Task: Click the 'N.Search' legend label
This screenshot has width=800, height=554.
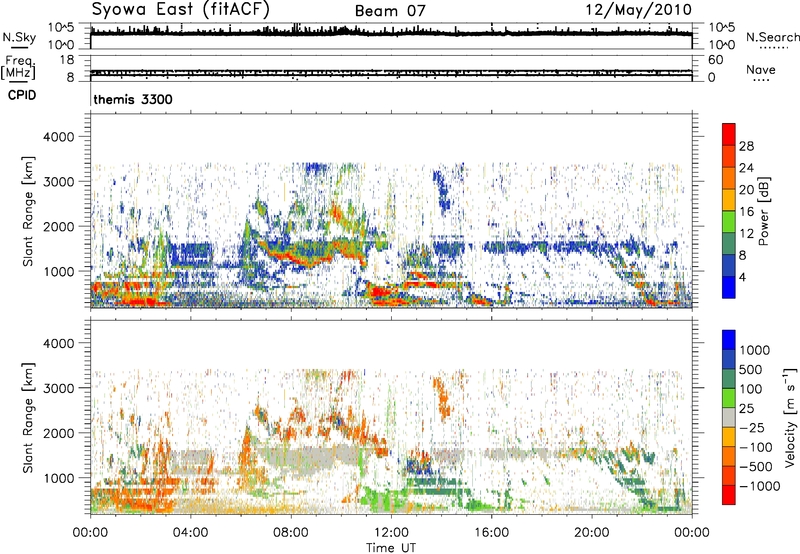Action: coord(772,37)
